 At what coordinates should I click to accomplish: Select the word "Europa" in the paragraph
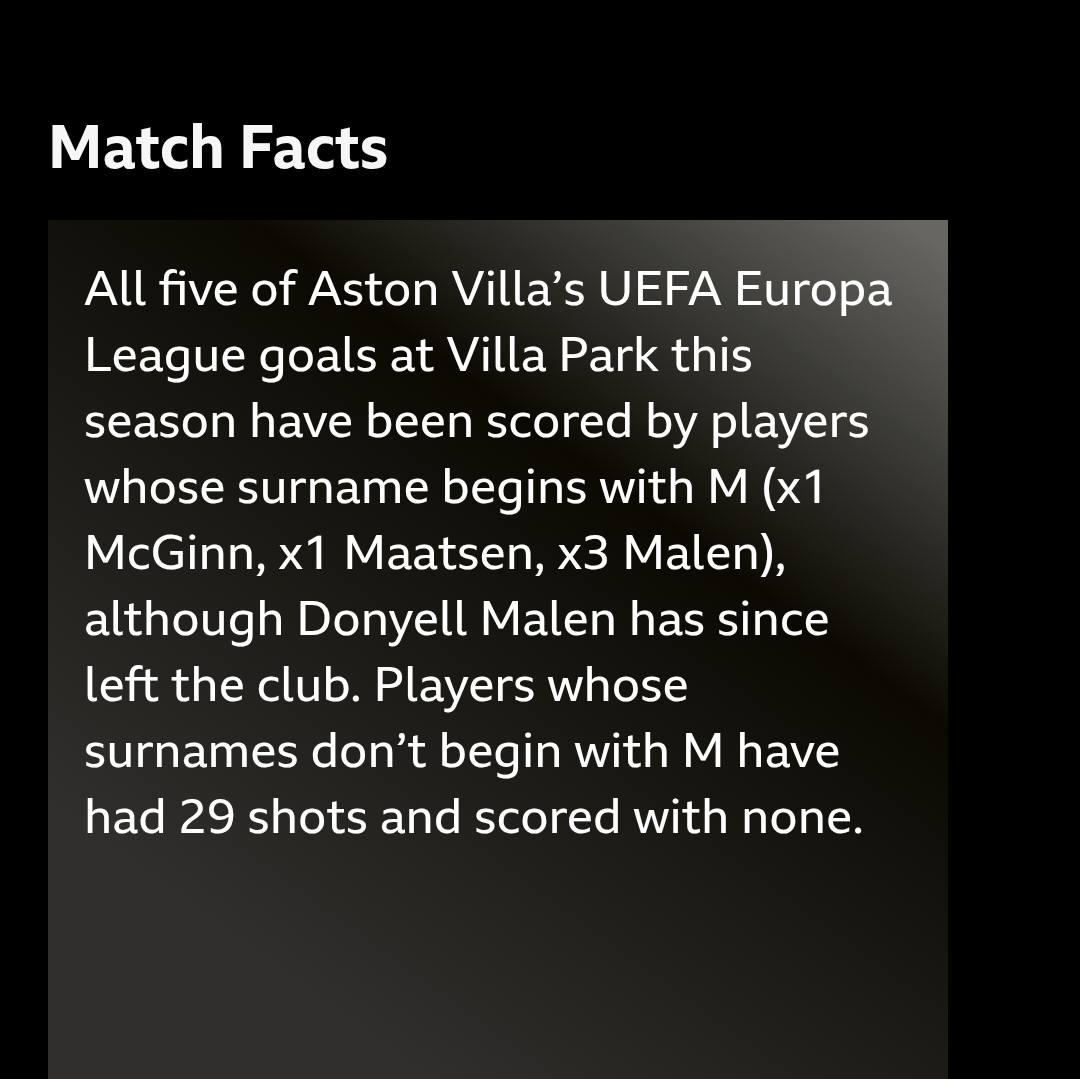click(813, 290)
